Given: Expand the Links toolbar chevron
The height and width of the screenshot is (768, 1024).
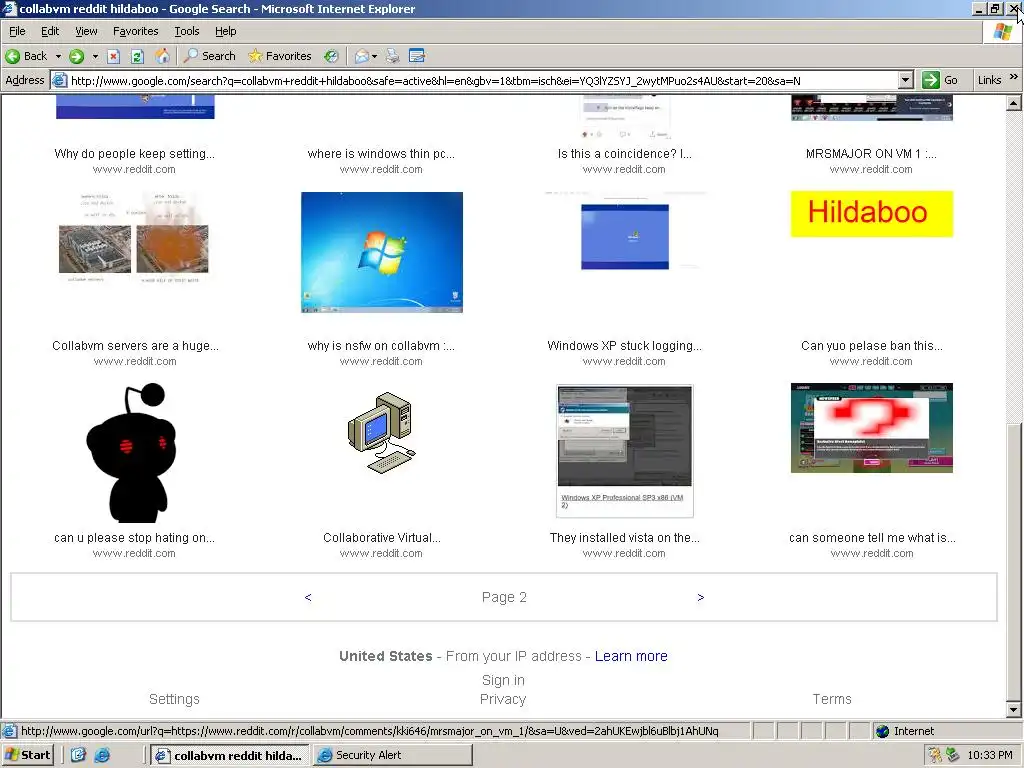Looking at the screenshot, I should click(1014, 78).
